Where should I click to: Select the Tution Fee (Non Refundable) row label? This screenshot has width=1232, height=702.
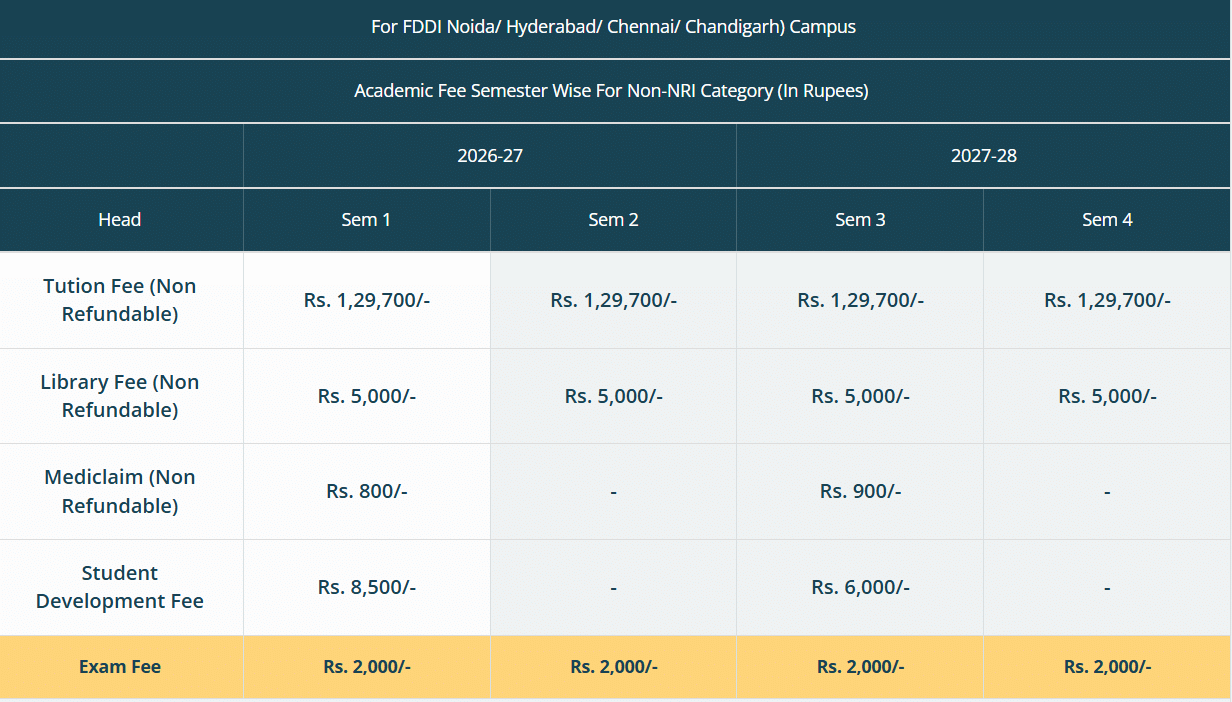point(120,300)
